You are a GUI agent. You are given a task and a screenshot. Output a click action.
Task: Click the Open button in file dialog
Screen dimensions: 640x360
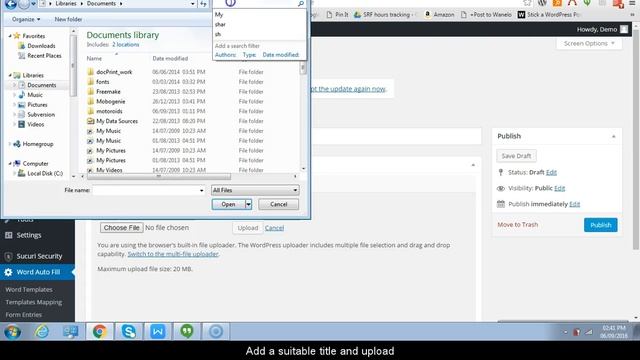pos(228,204)
